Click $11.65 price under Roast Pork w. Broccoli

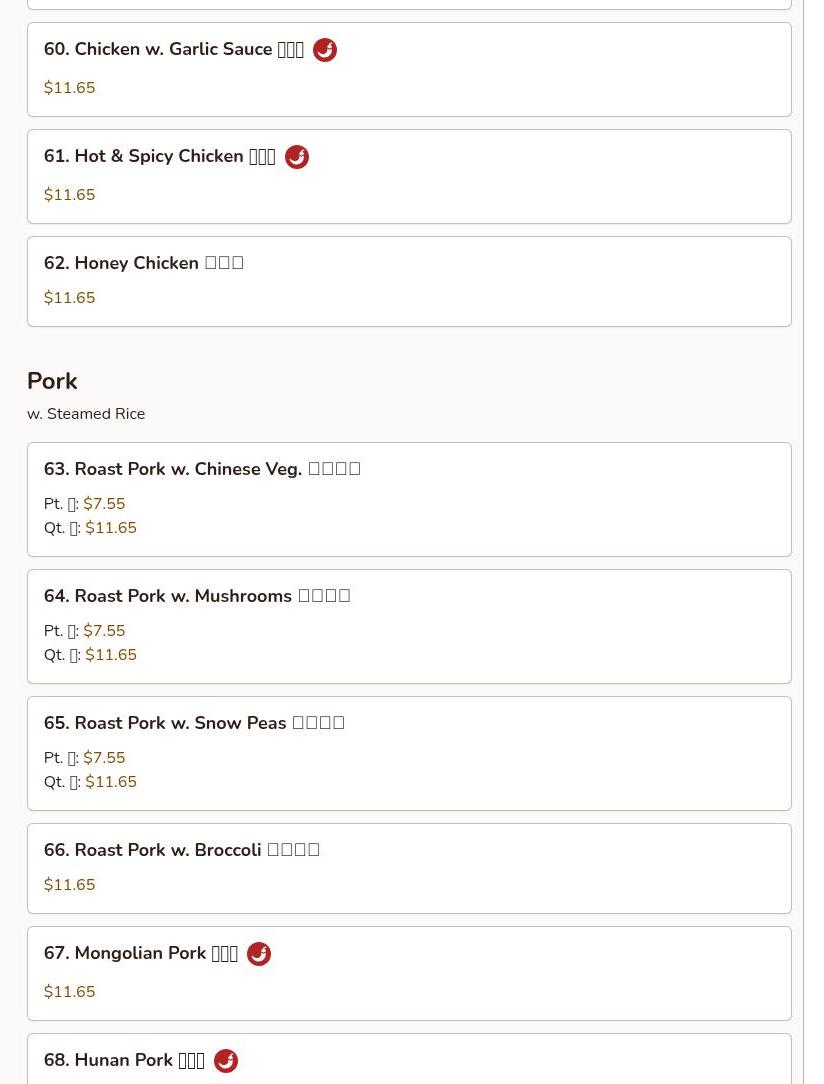[x=69, y=885]
